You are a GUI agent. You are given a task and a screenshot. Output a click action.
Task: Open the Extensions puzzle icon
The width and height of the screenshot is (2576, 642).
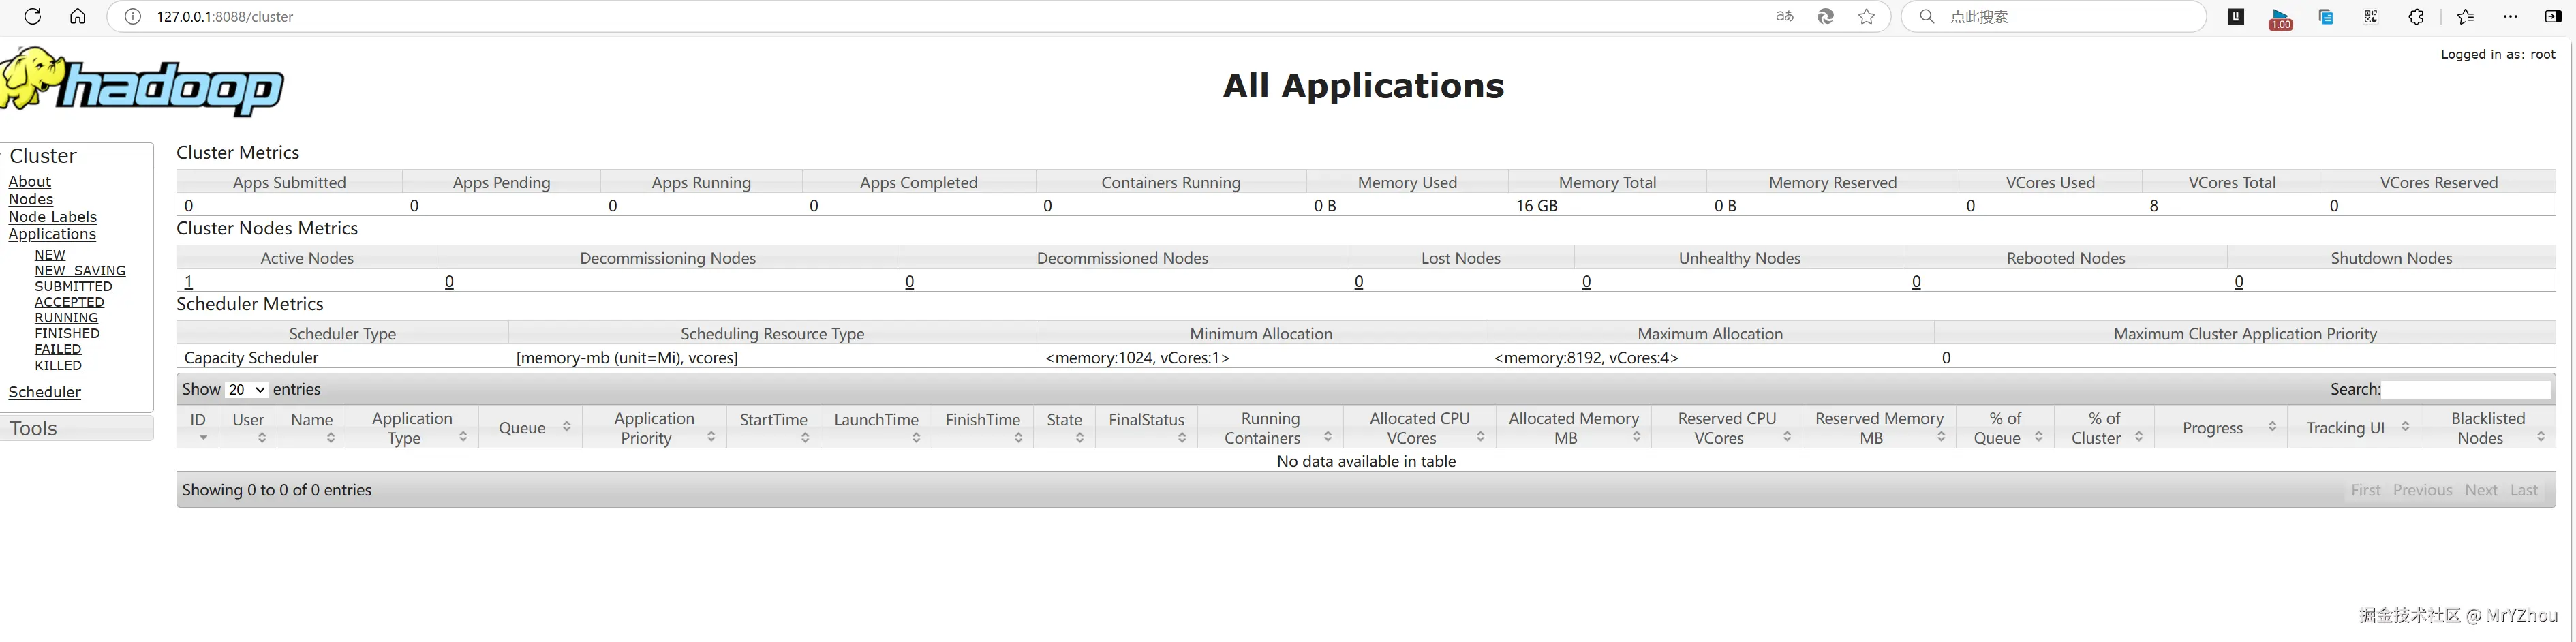[x=2416, y=17]
